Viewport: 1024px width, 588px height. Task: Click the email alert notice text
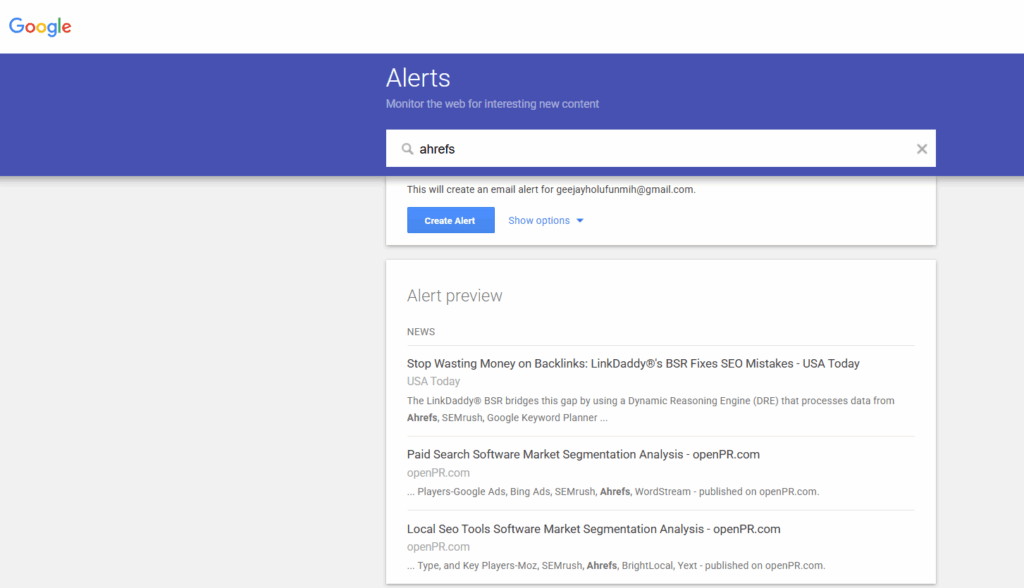(551, 189)
